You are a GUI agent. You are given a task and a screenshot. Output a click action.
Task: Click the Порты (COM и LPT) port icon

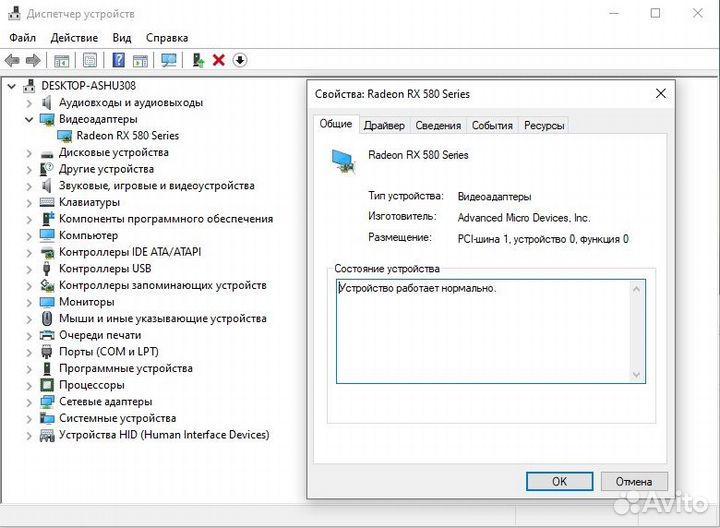point(47,352)
